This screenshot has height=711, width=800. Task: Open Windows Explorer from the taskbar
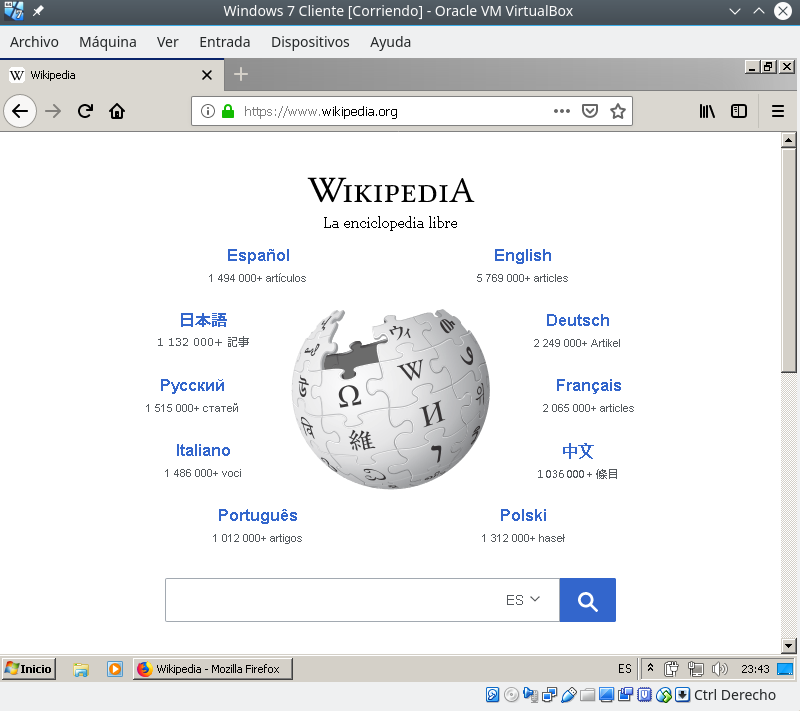click(x=81, y=669)
